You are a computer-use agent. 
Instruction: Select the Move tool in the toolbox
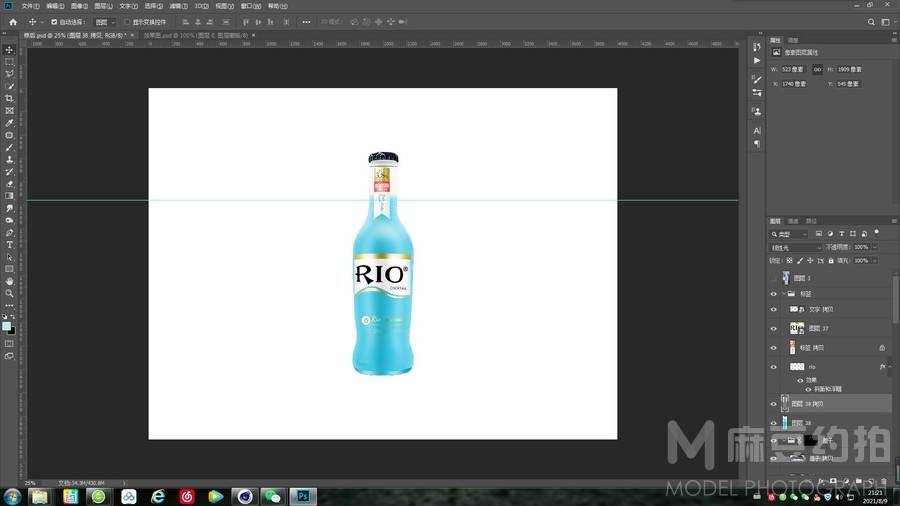click(9, 50)
